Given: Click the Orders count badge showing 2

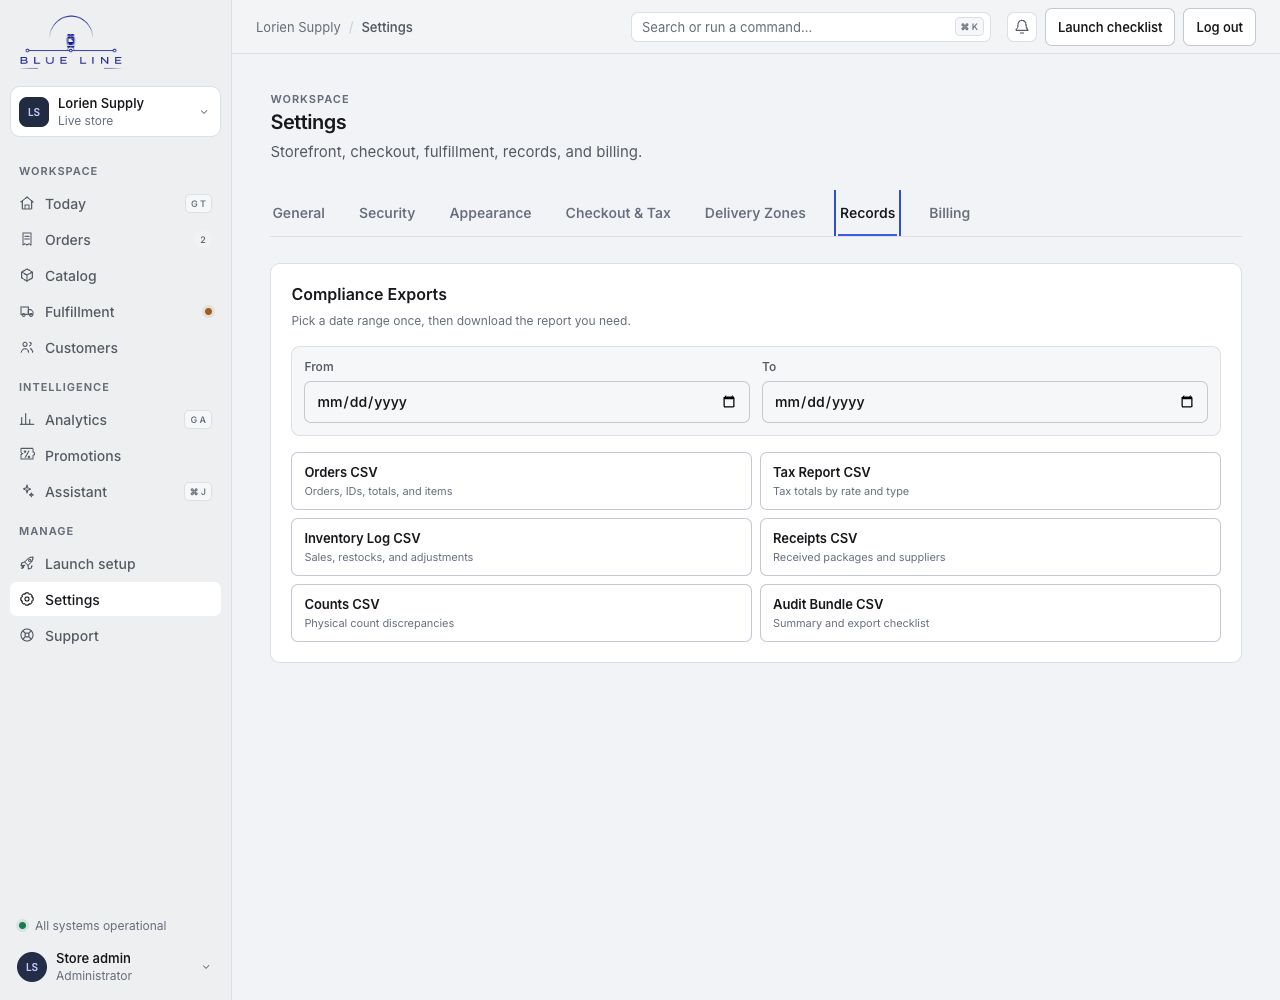Looking at the screenshot, I should pos(203,240).
